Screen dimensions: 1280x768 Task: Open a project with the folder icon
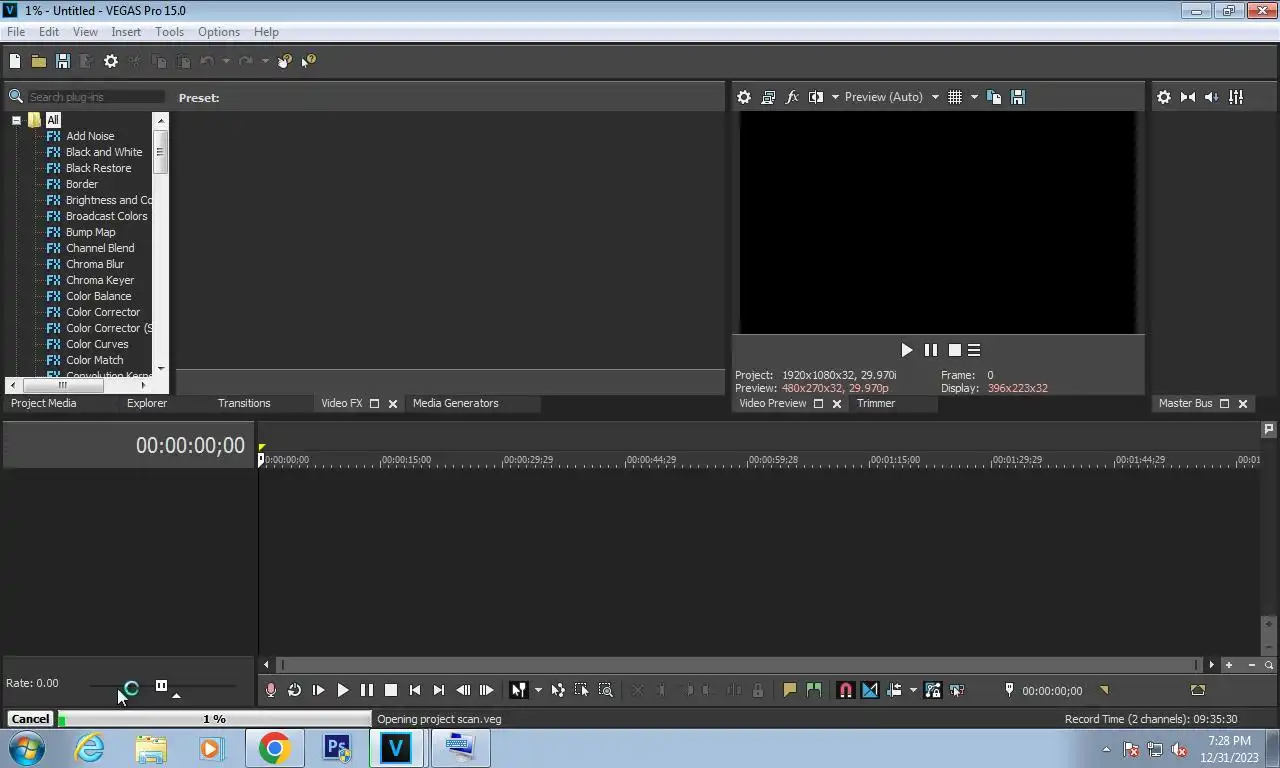pyautogui.click(x=39, y=61)
